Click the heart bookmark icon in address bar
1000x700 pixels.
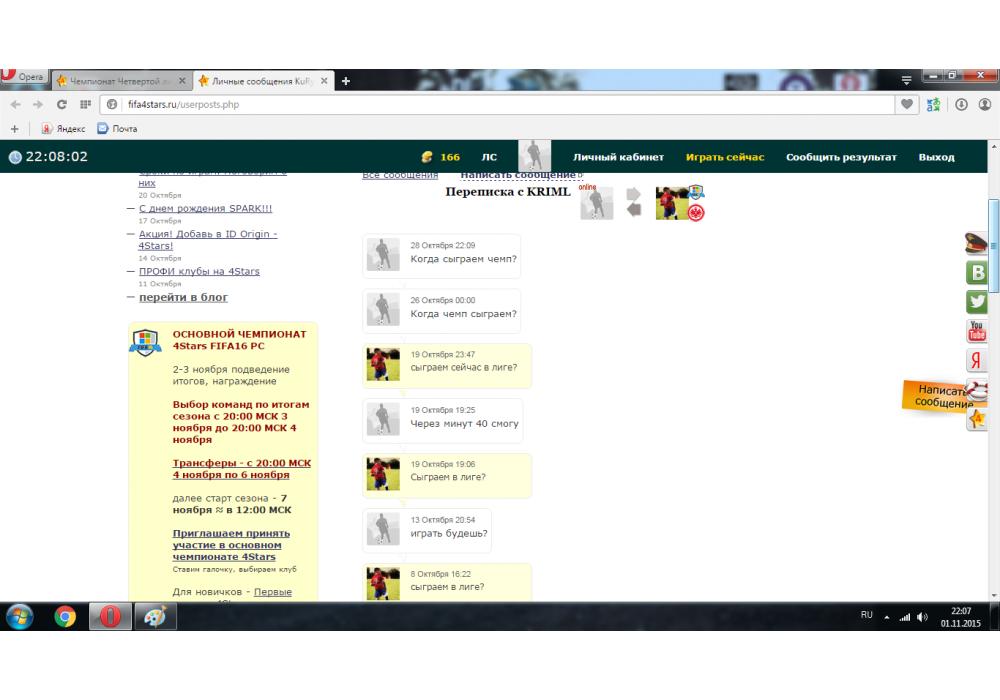pyautogui.click(x=908, y=104)
